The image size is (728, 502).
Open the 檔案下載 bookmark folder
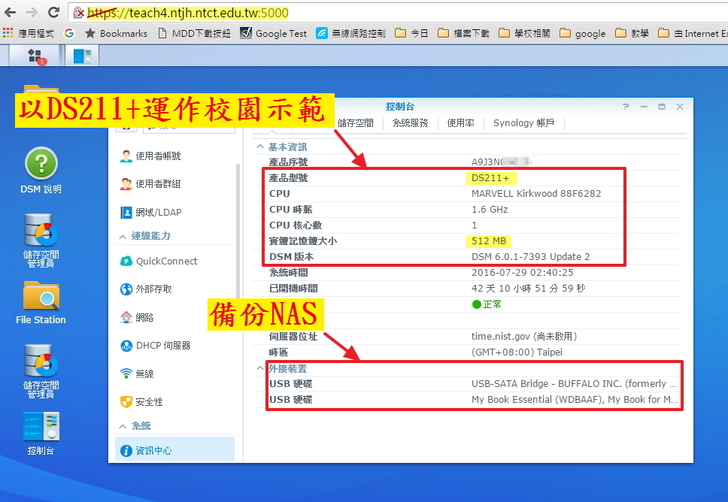(x=463, y=33)
